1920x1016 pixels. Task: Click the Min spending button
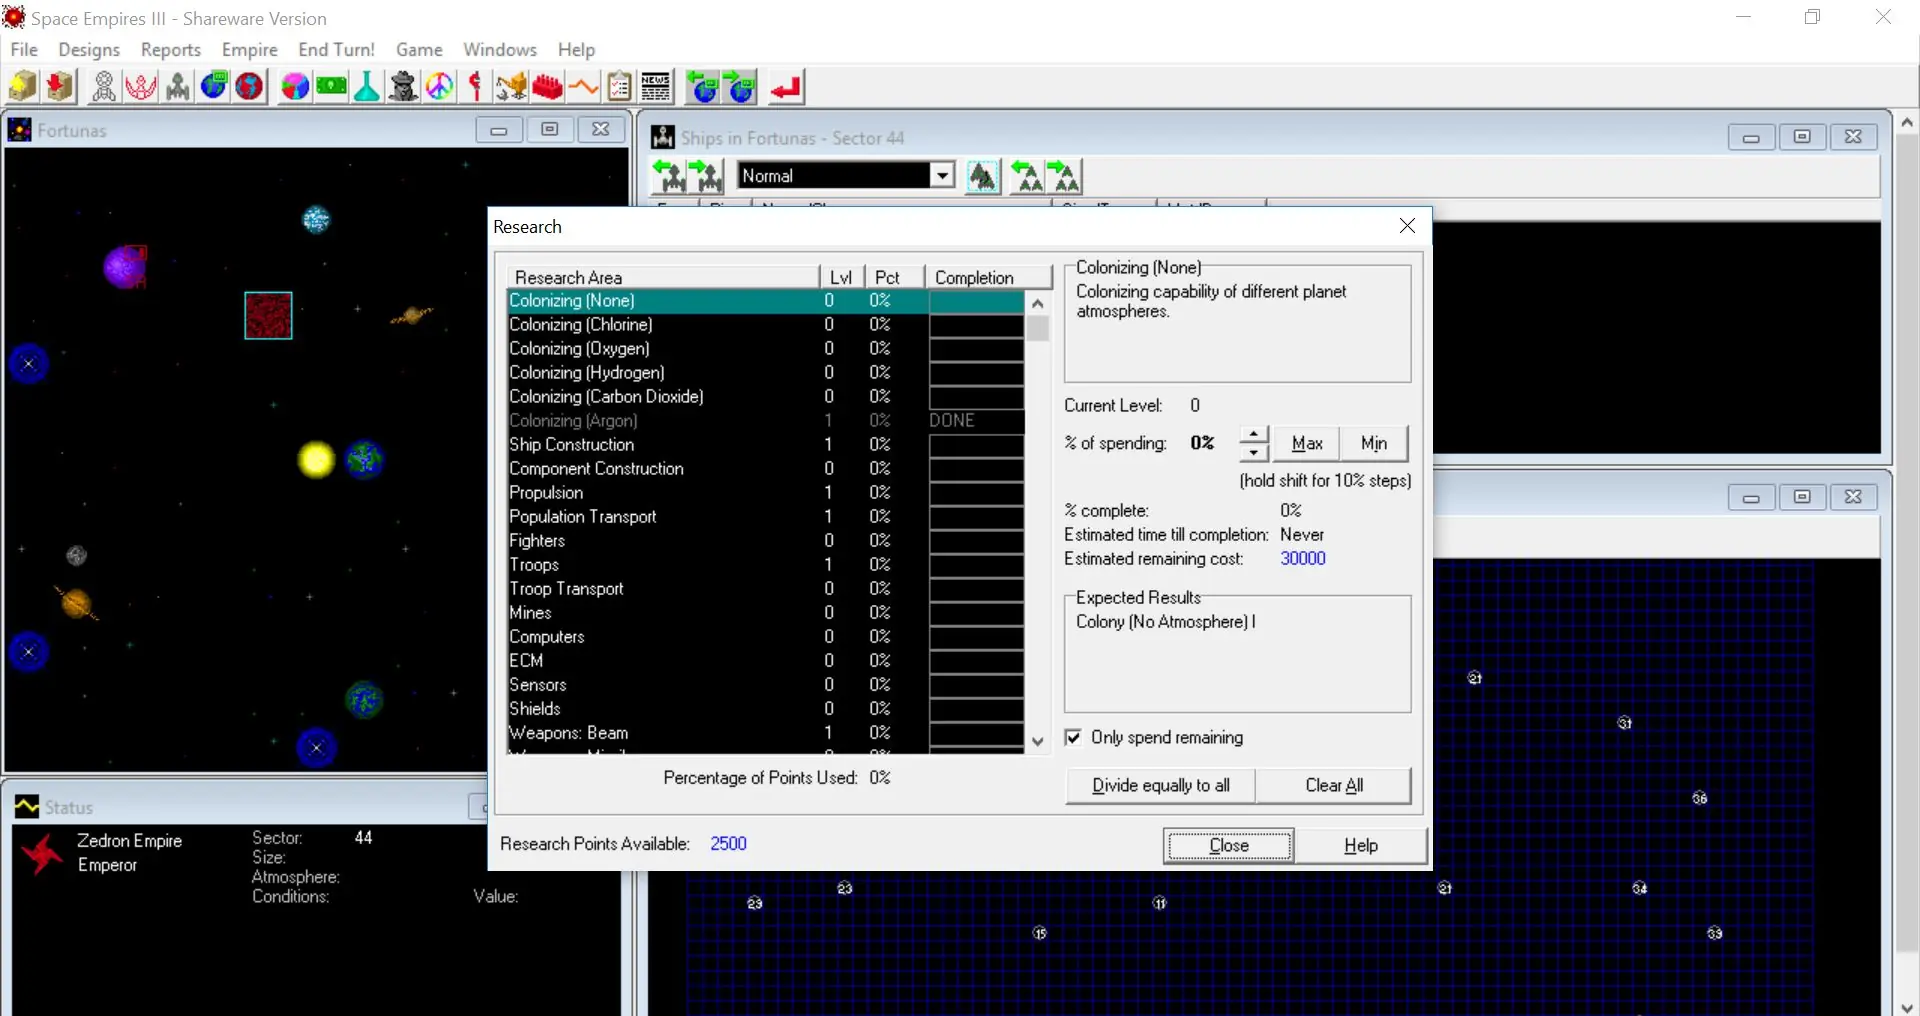click(1374, 443)
